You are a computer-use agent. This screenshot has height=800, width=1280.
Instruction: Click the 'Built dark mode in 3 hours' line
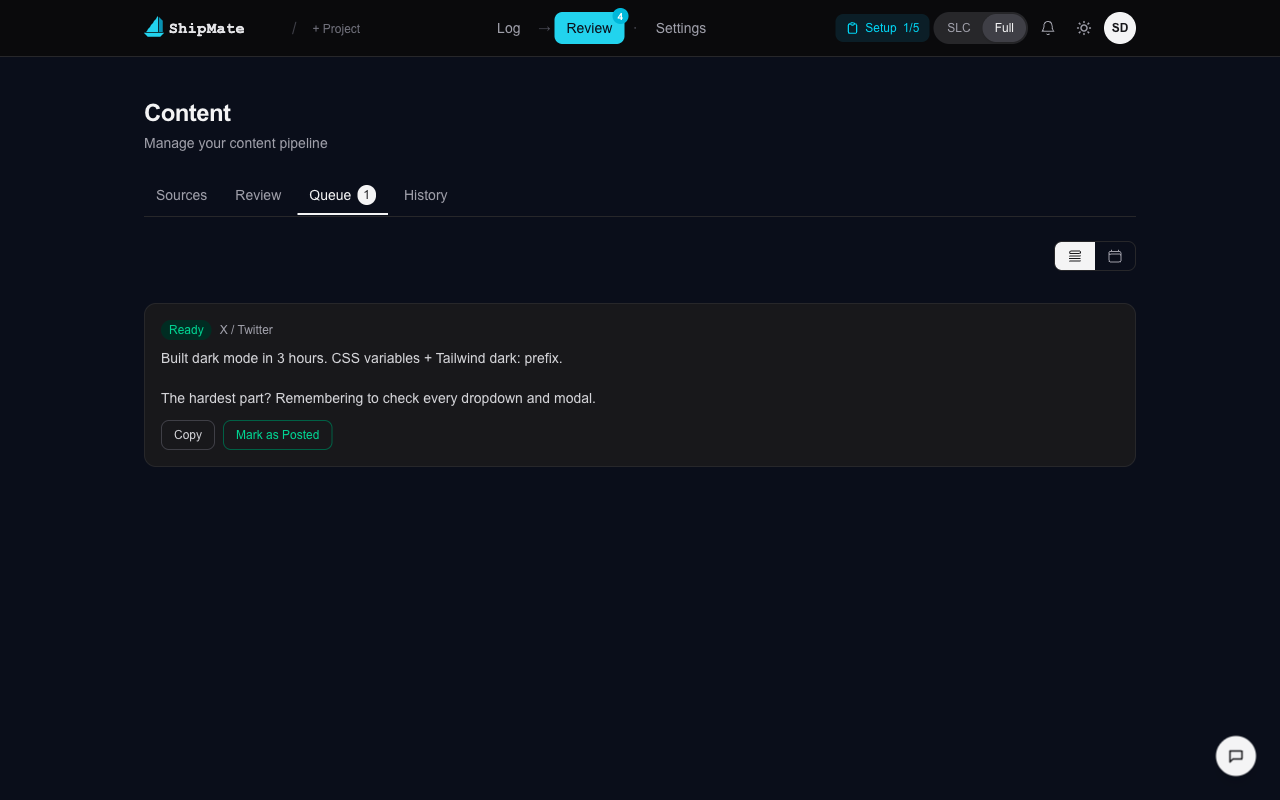362,358
